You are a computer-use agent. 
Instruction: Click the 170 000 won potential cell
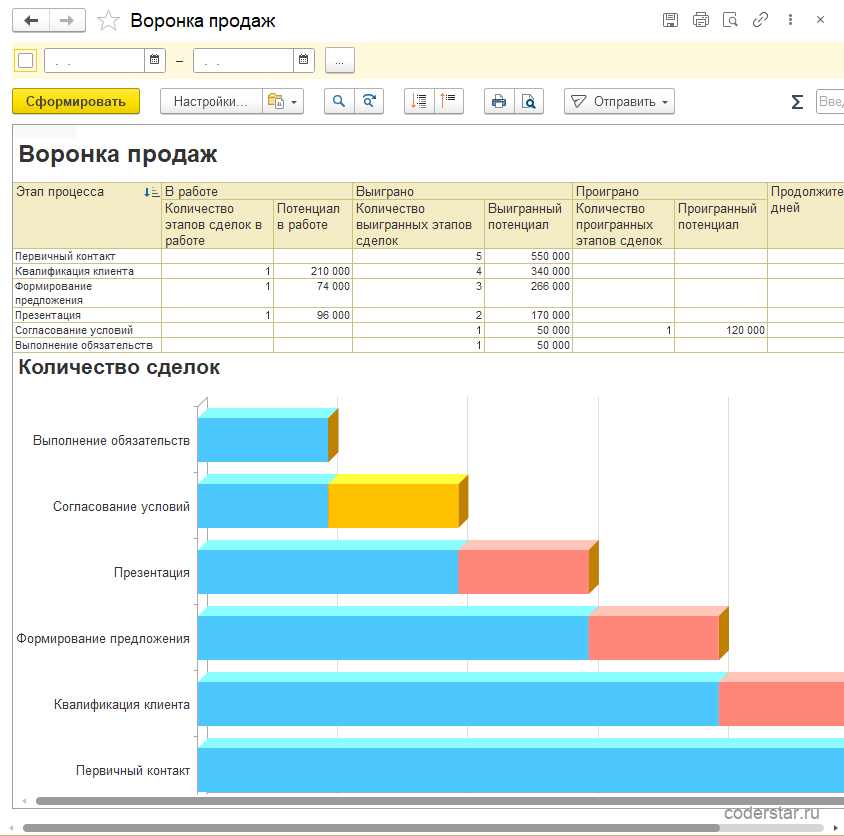pyautogui.click(x=529, y=315)
